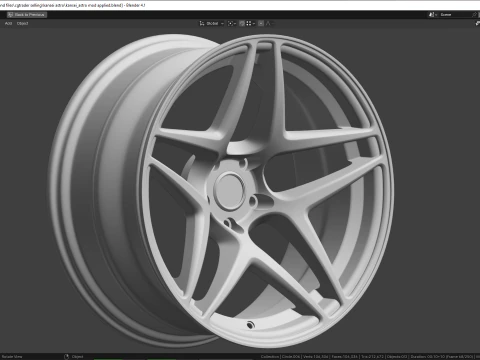The image size is (480, 360).
Task: Click the Collection name in status bar
Action: [x=269, y=357]
